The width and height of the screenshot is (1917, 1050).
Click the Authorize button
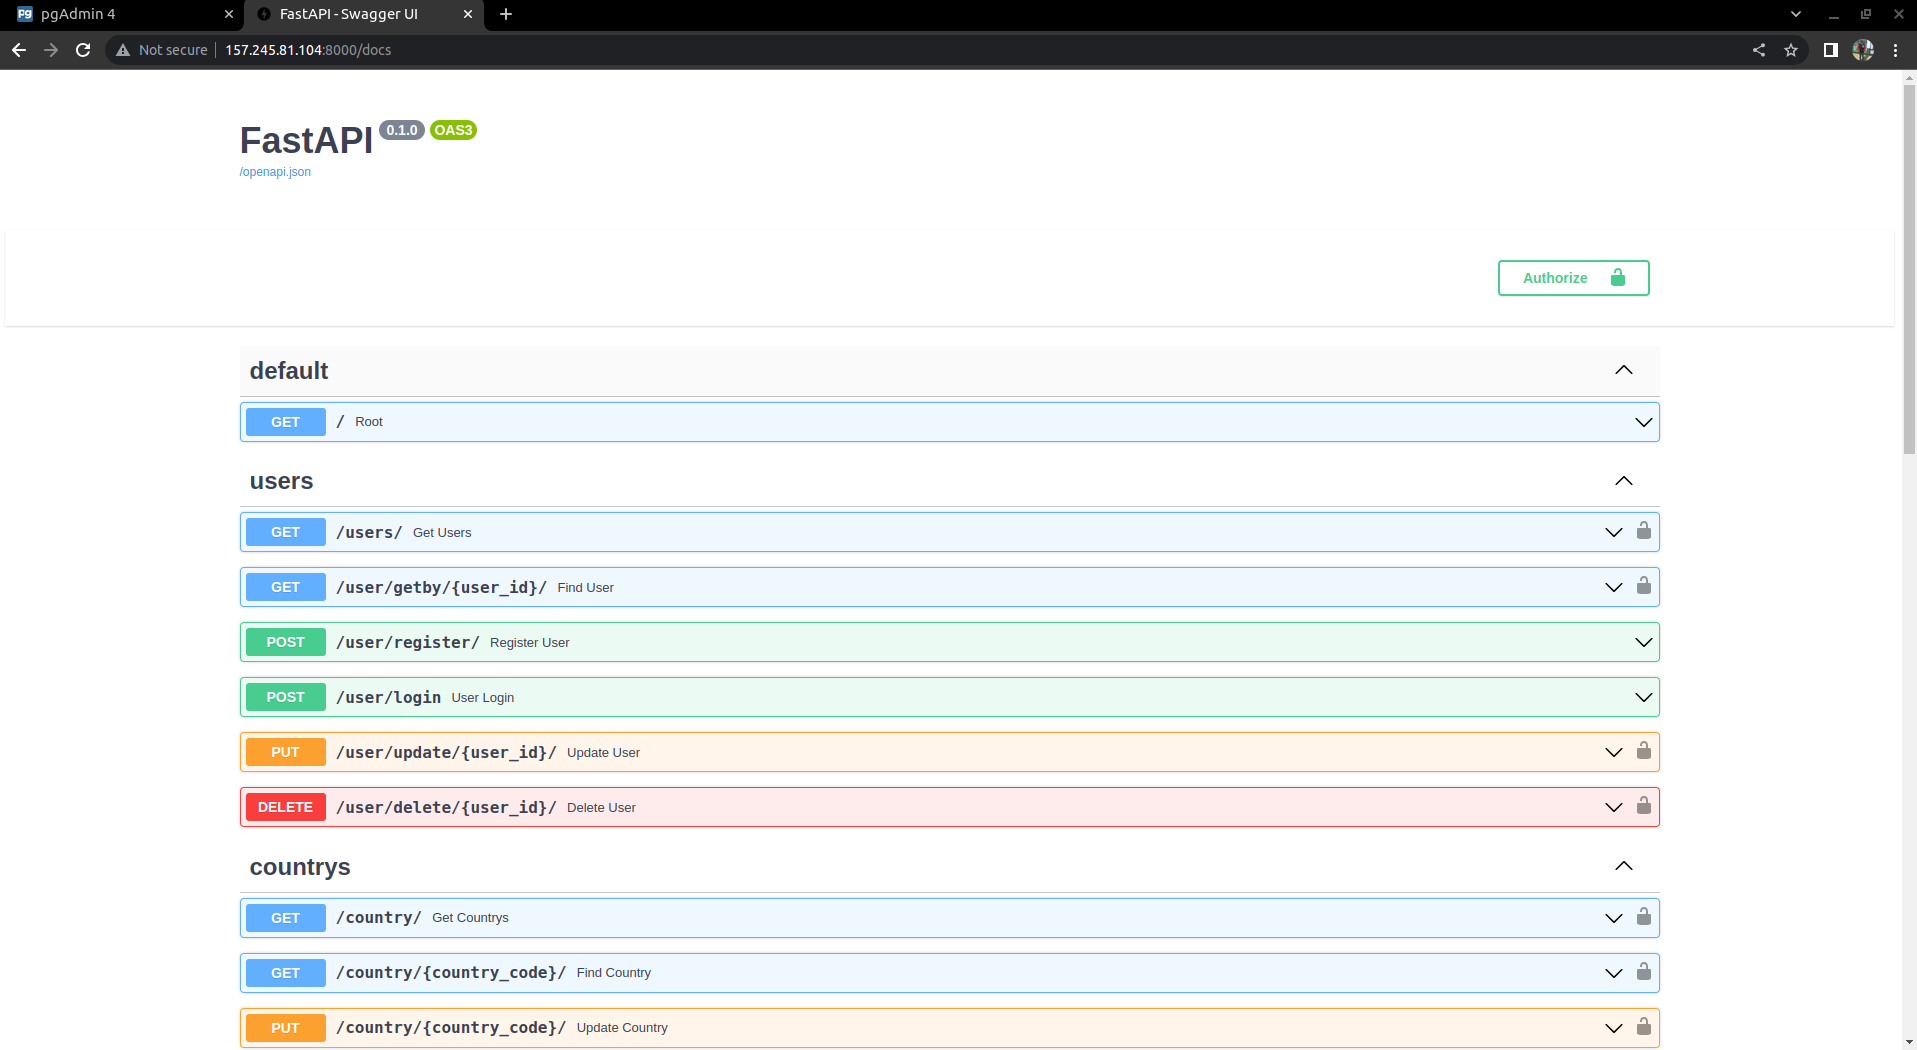[1573, 278]
